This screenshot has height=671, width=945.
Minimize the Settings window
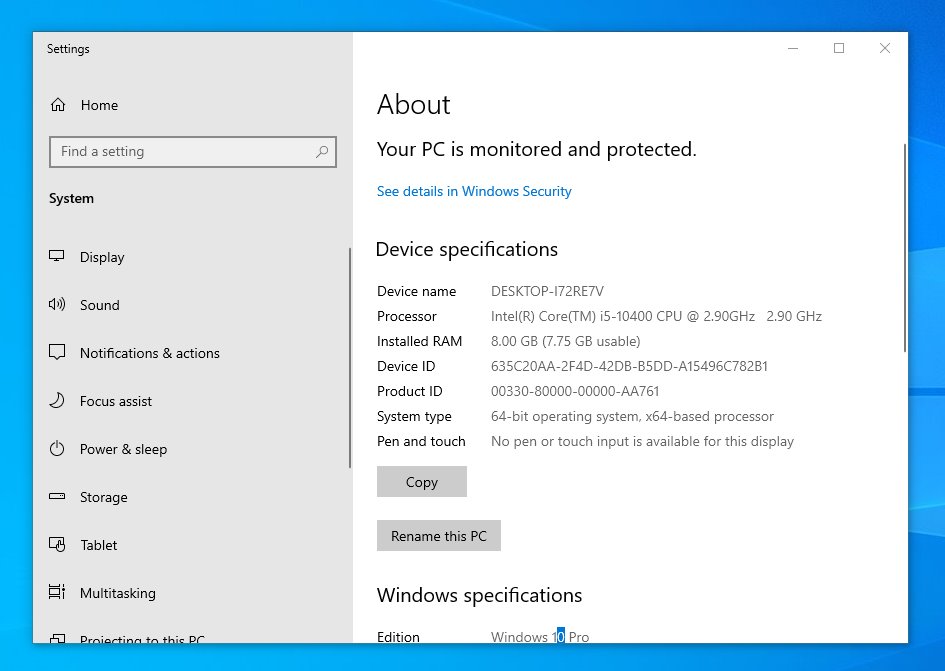click(793, 48)
